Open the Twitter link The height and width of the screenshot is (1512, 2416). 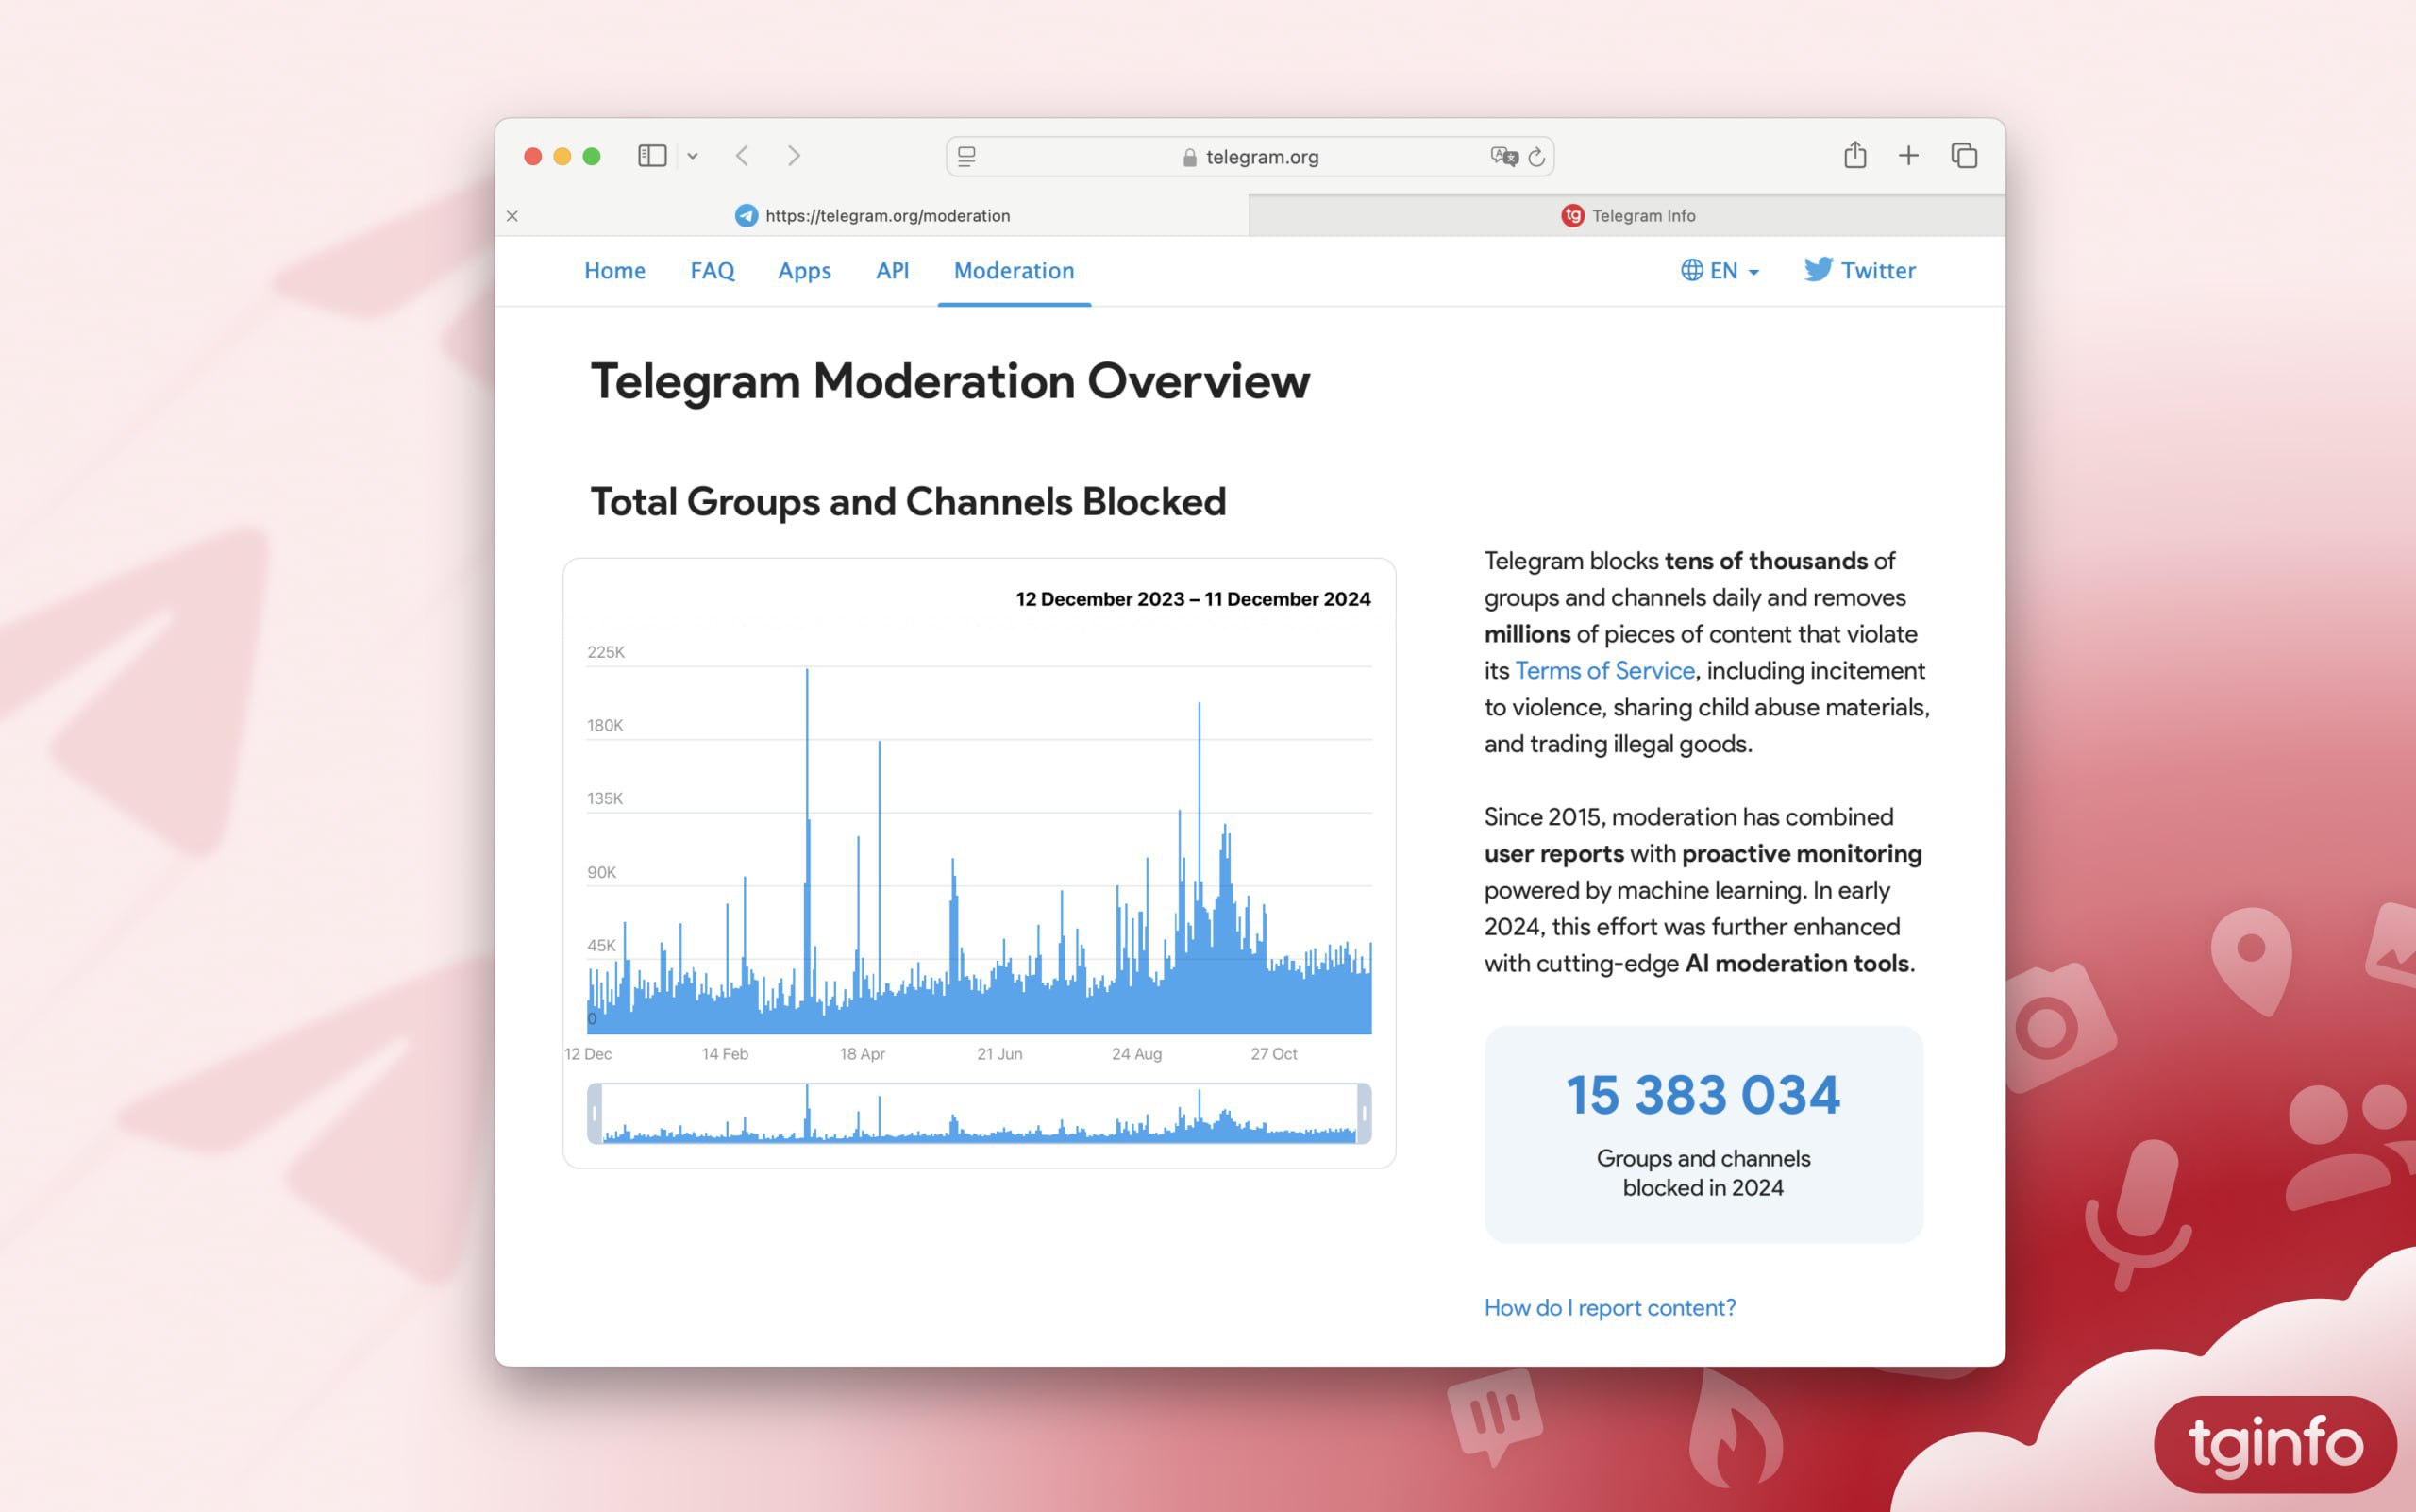(x=1860, y=271)
